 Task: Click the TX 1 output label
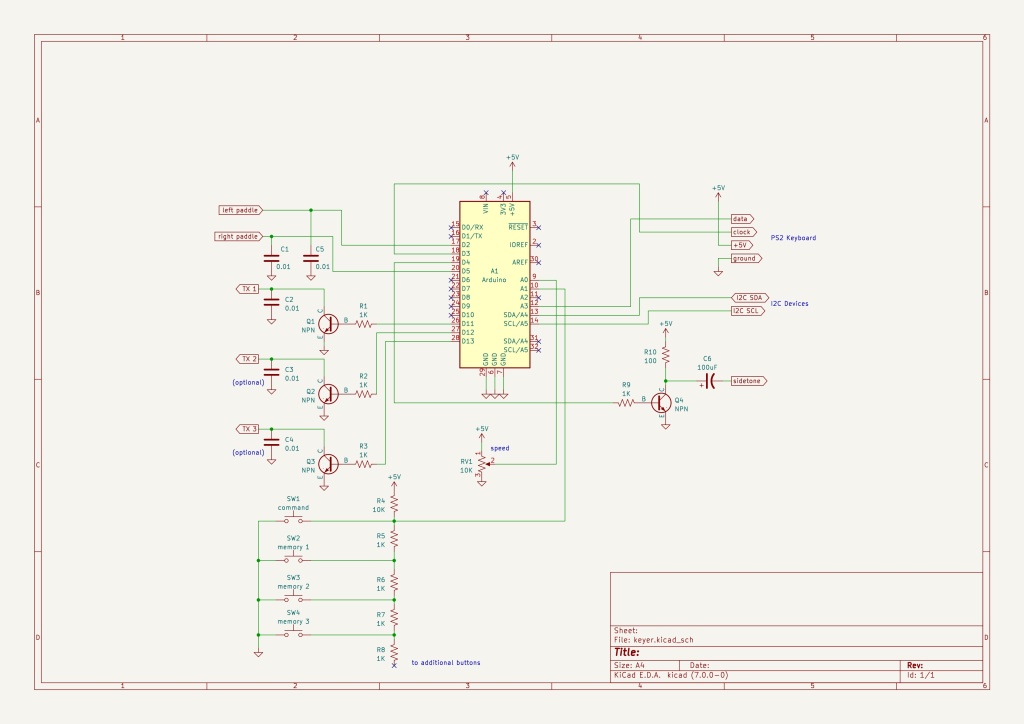click(247, 289)
